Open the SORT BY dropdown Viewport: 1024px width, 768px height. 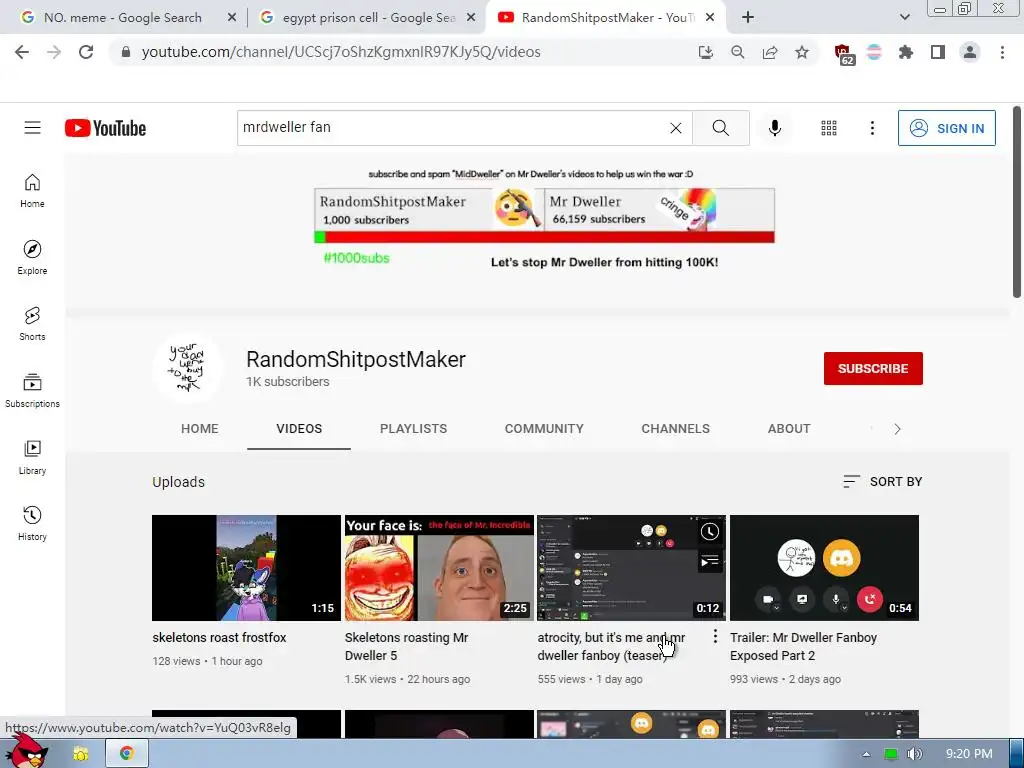882,482
